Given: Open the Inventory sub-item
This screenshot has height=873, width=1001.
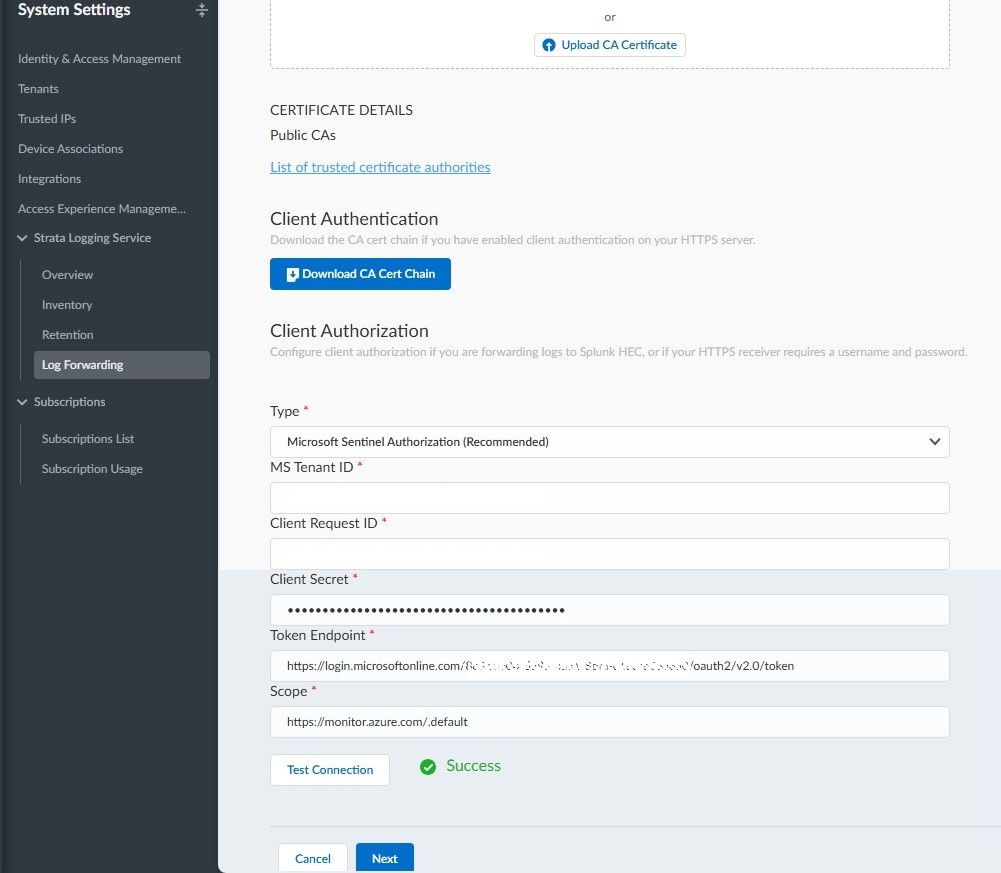Looking at the screenshot, I should tap(67, 305).
